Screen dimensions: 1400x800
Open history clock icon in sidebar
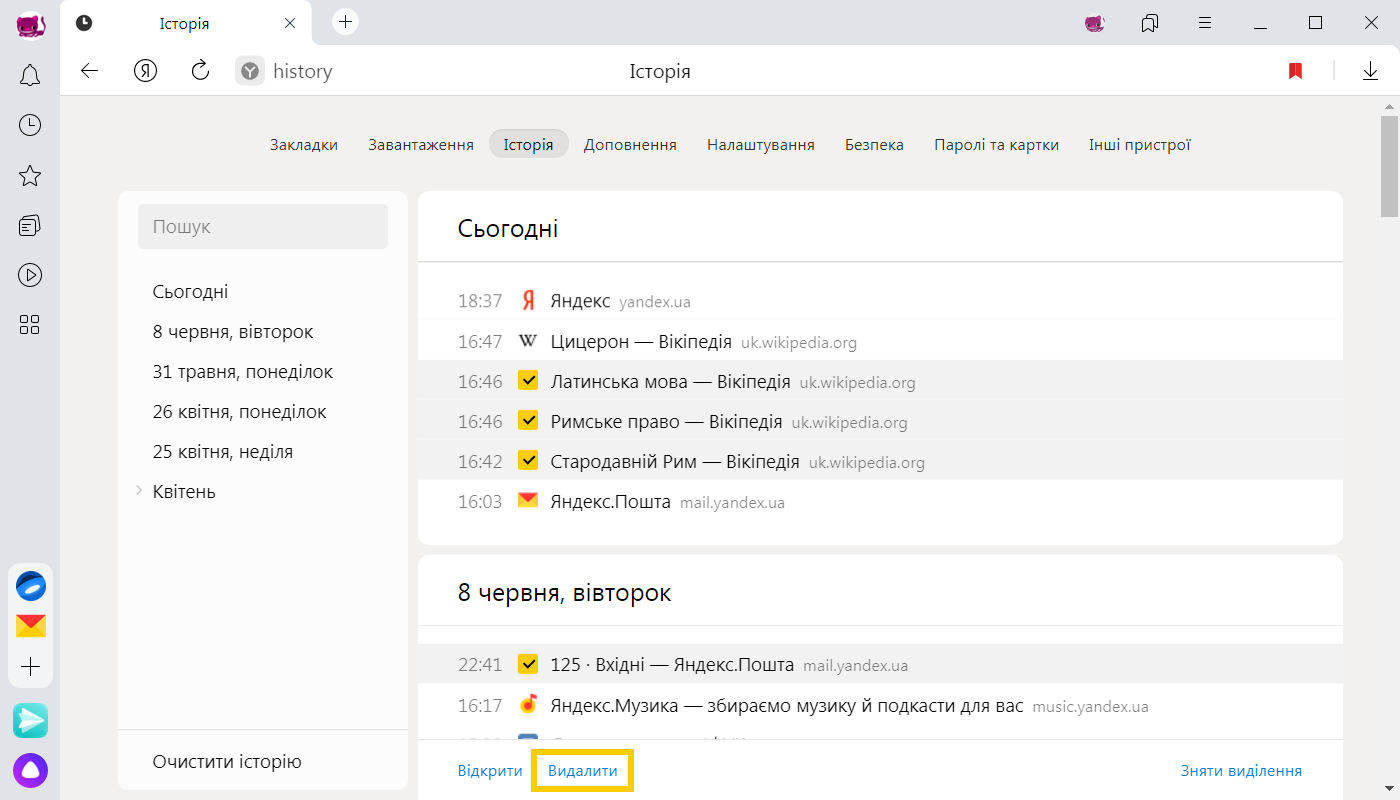click(30, 125)
